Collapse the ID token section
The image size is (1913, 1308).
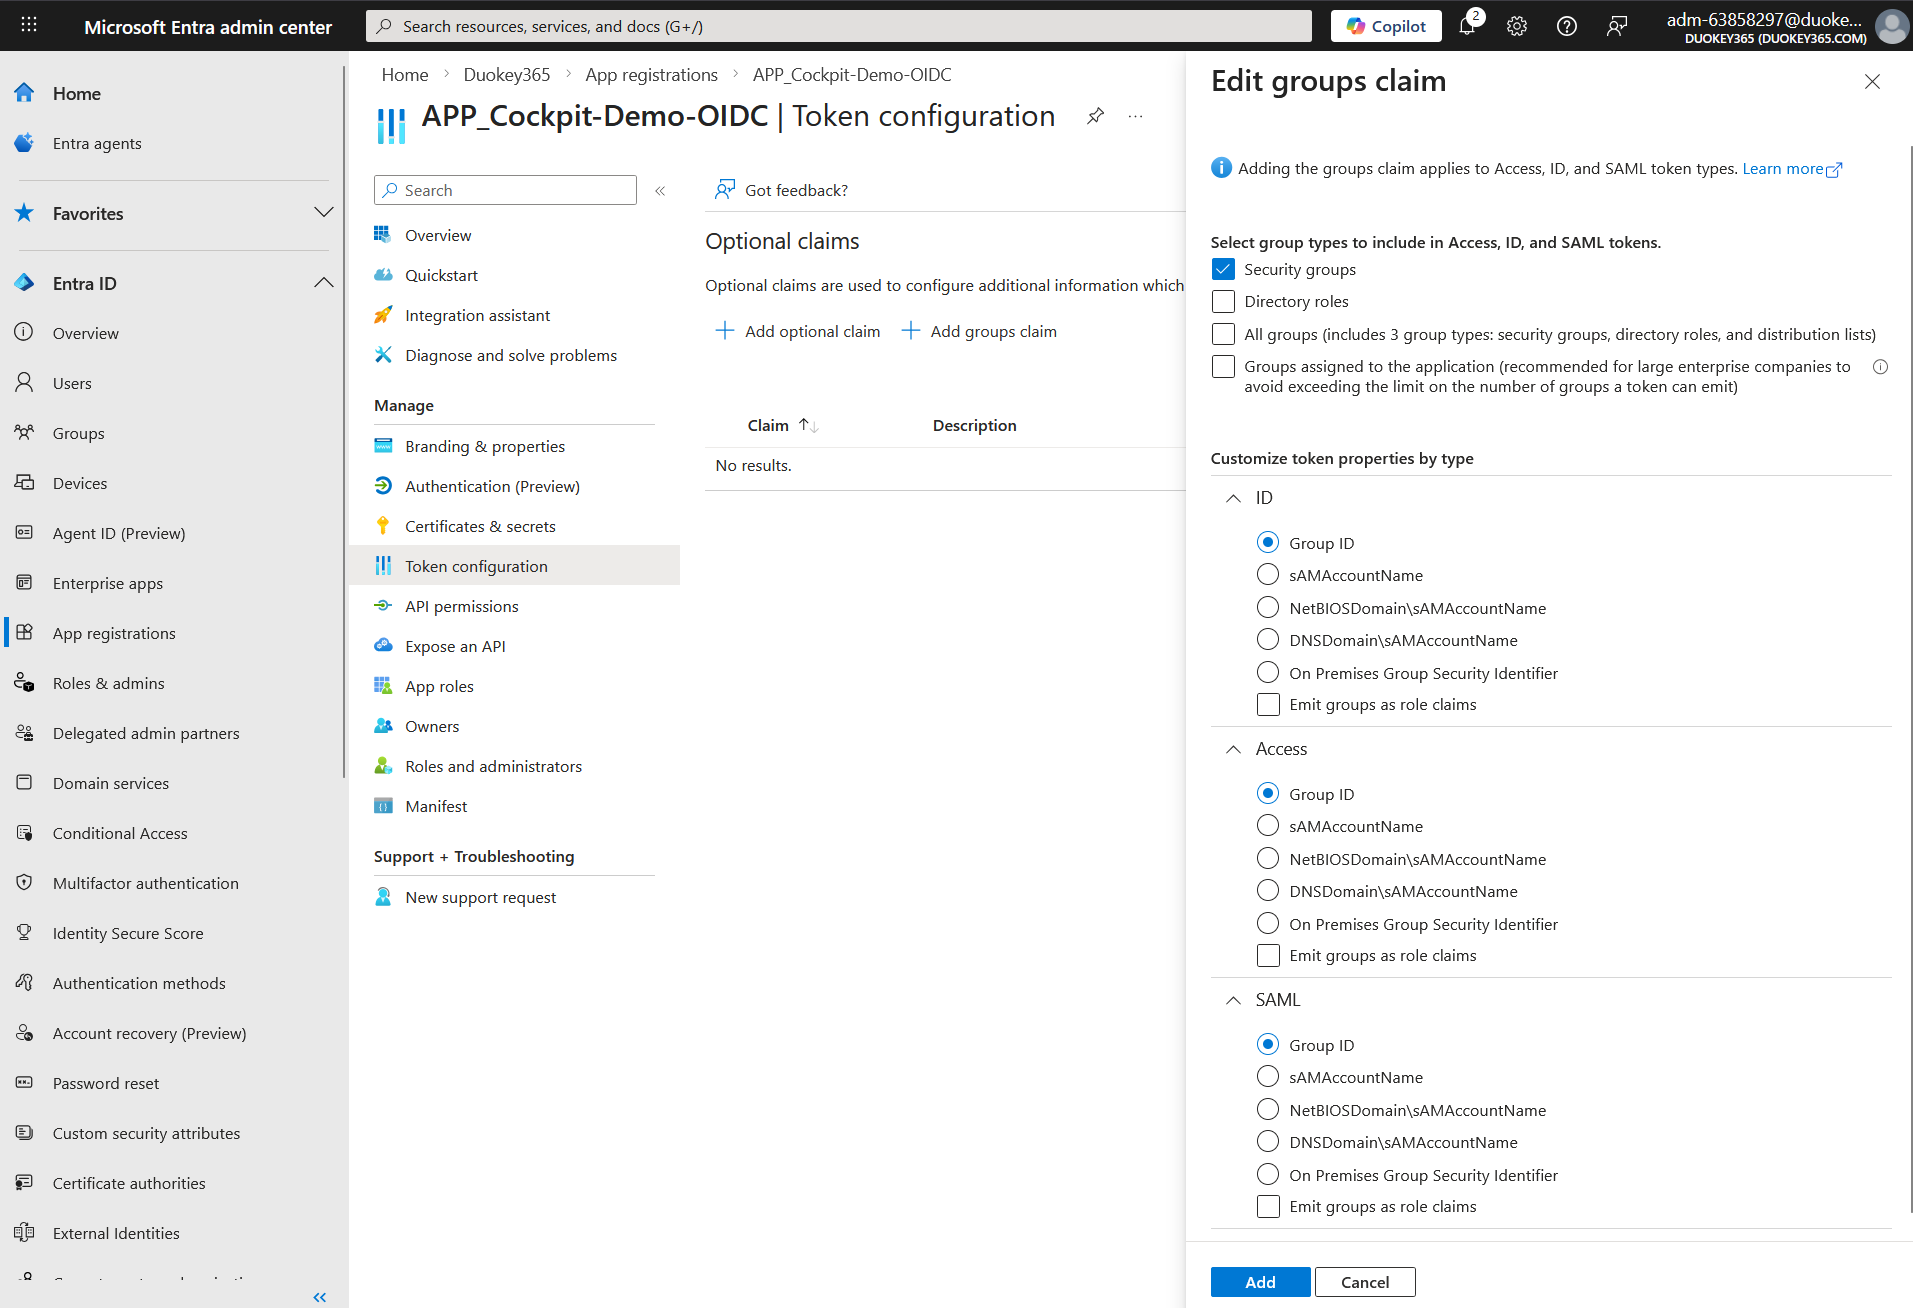[1234, 498]
